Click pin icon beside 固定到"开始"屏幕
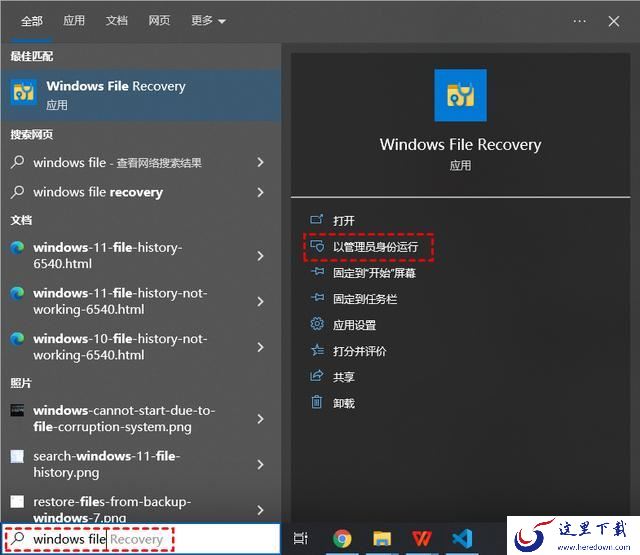This screenshot has height=555, width=640. coord(317,272)
